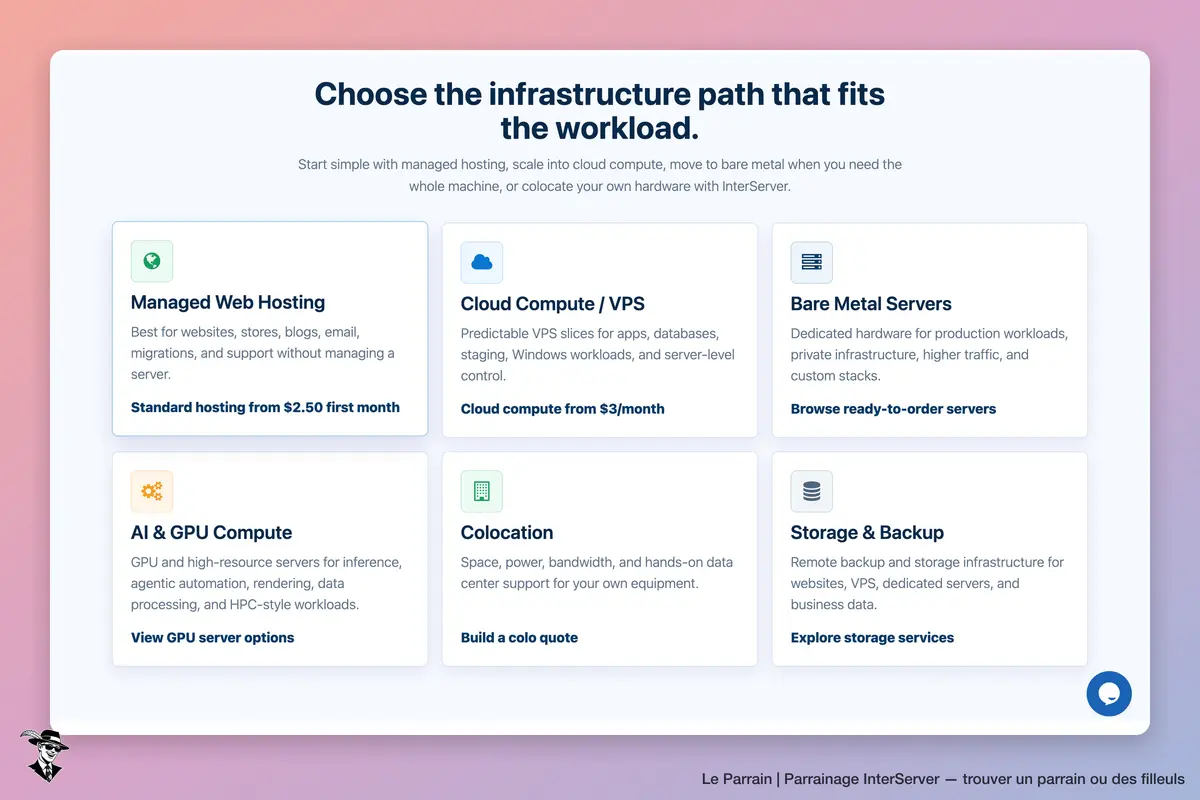The width and height of the screenshot is (1200, 800).
Task: Open the blue chat bubble widget
Action: (1109, 693)
